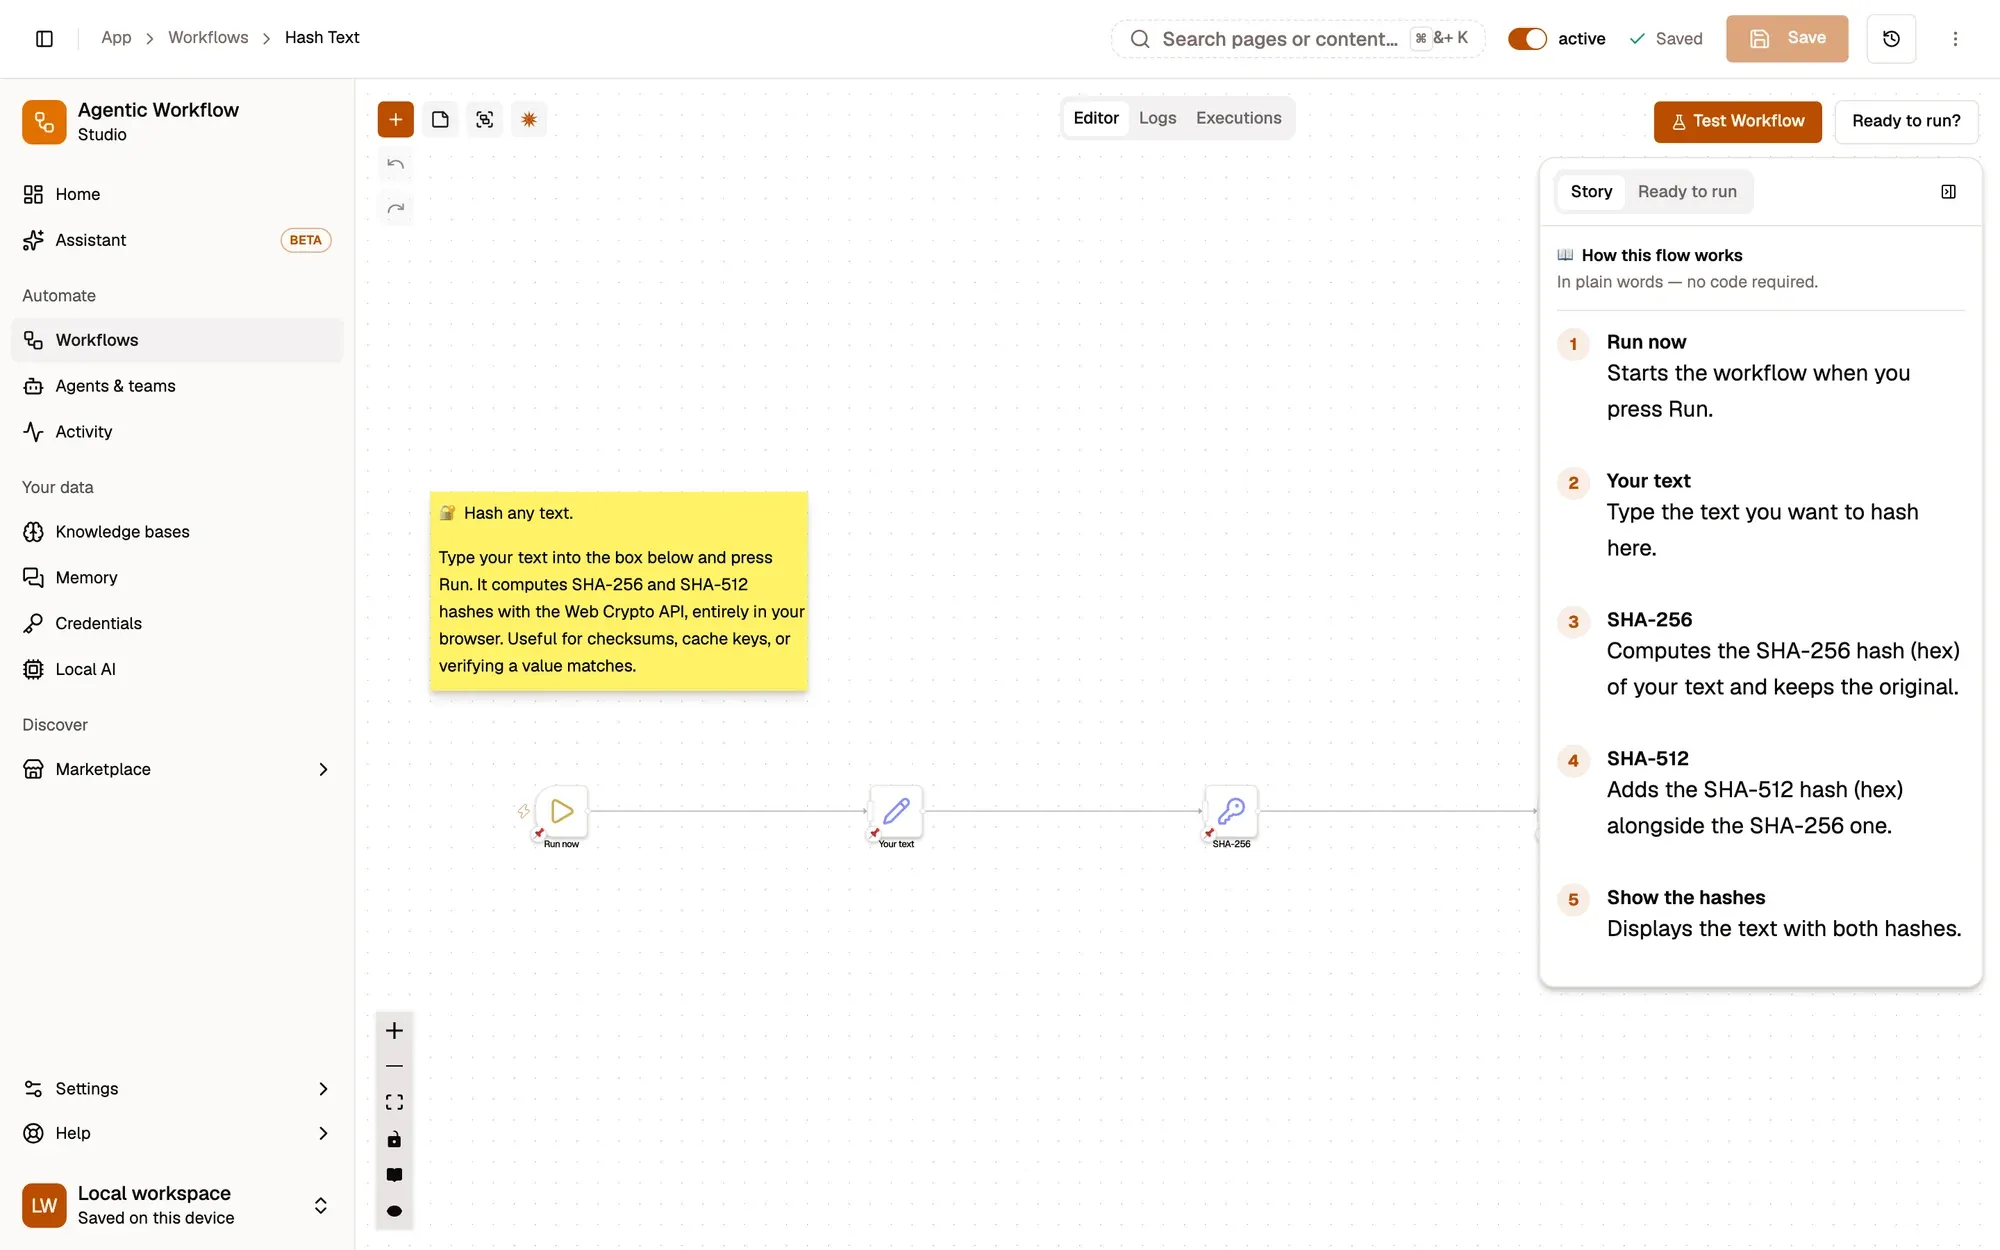Click the Save button

coord(1787,39)
